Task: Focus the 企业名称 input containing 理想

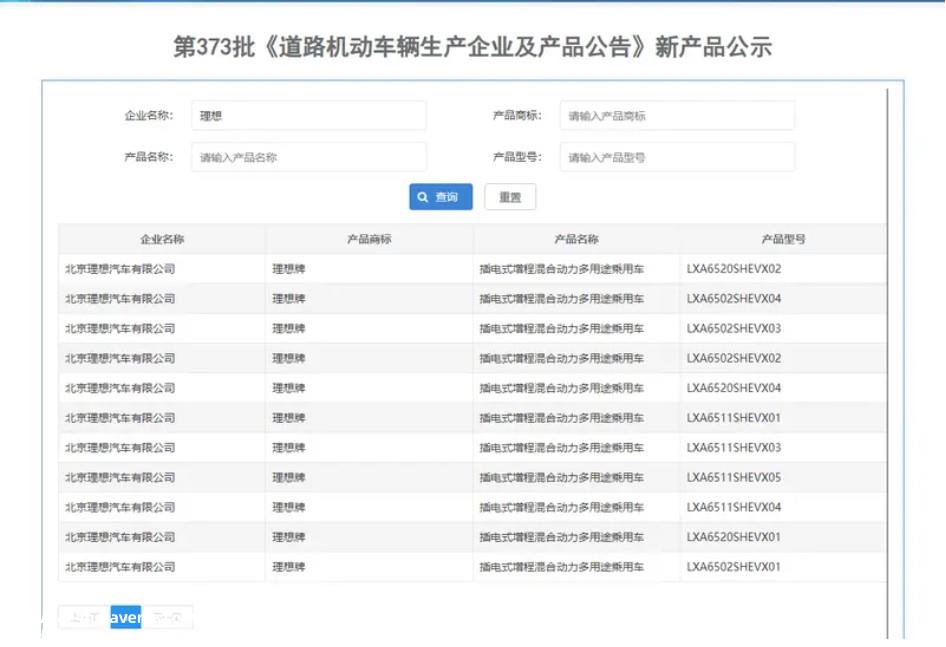Action: pyautogui.click(x=308, y=115)
